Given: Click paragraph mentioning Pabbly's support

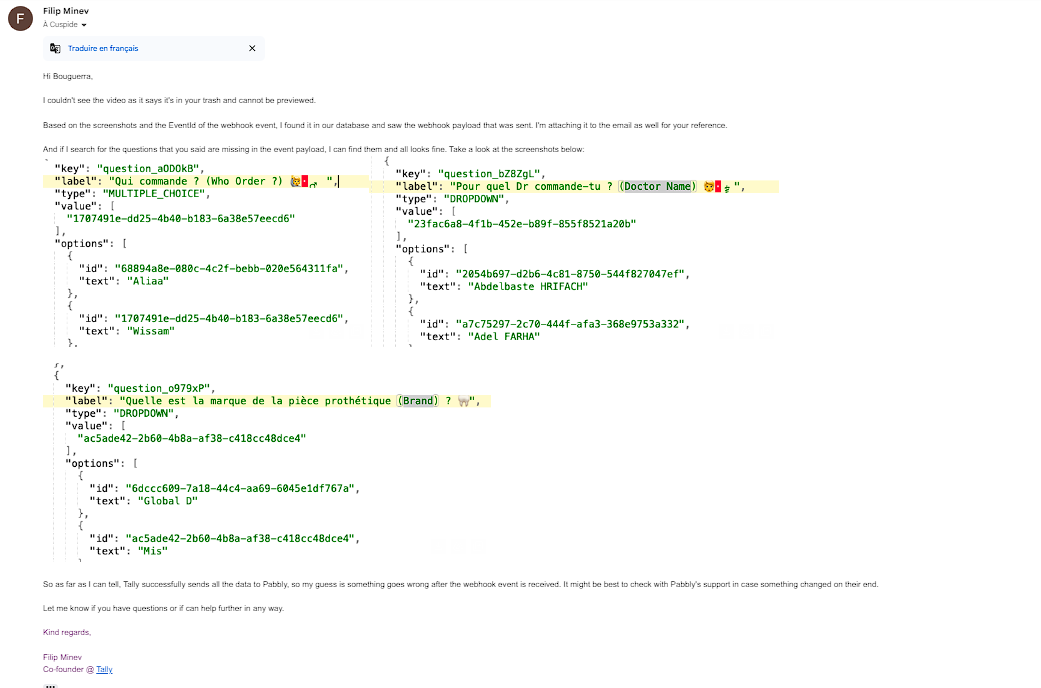Looking at the screenshot, I should [x=461, y=584].
